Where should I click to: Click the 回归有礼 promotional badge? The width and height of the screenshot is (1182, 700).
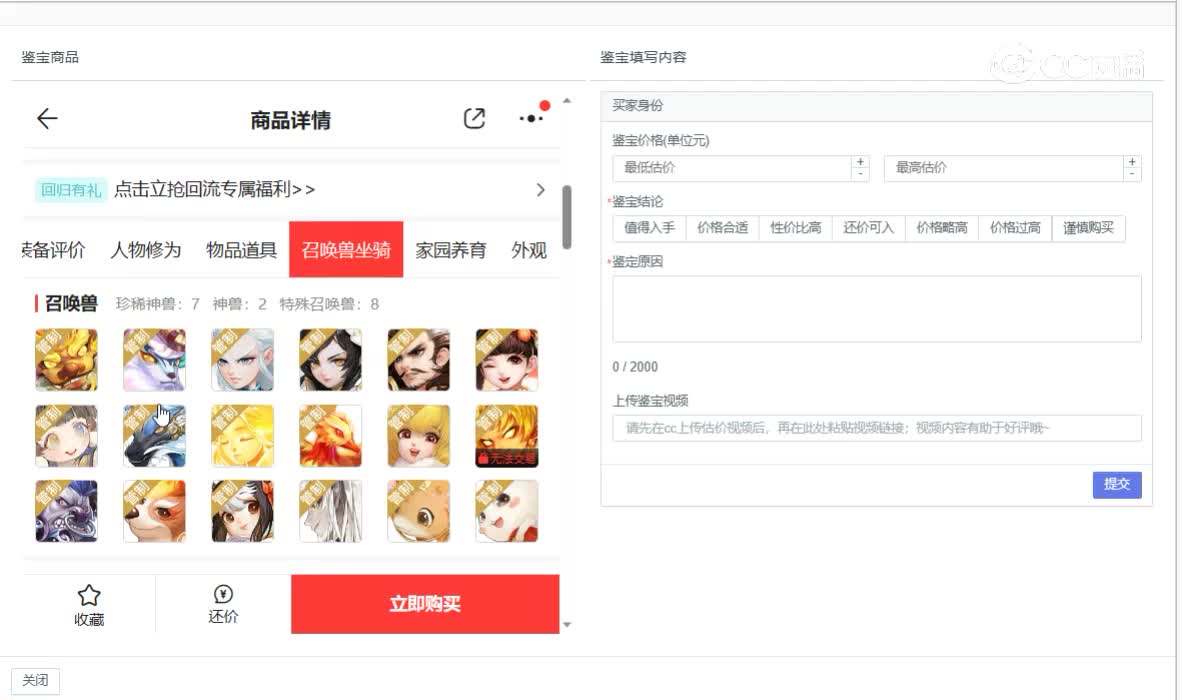point(70,188)
